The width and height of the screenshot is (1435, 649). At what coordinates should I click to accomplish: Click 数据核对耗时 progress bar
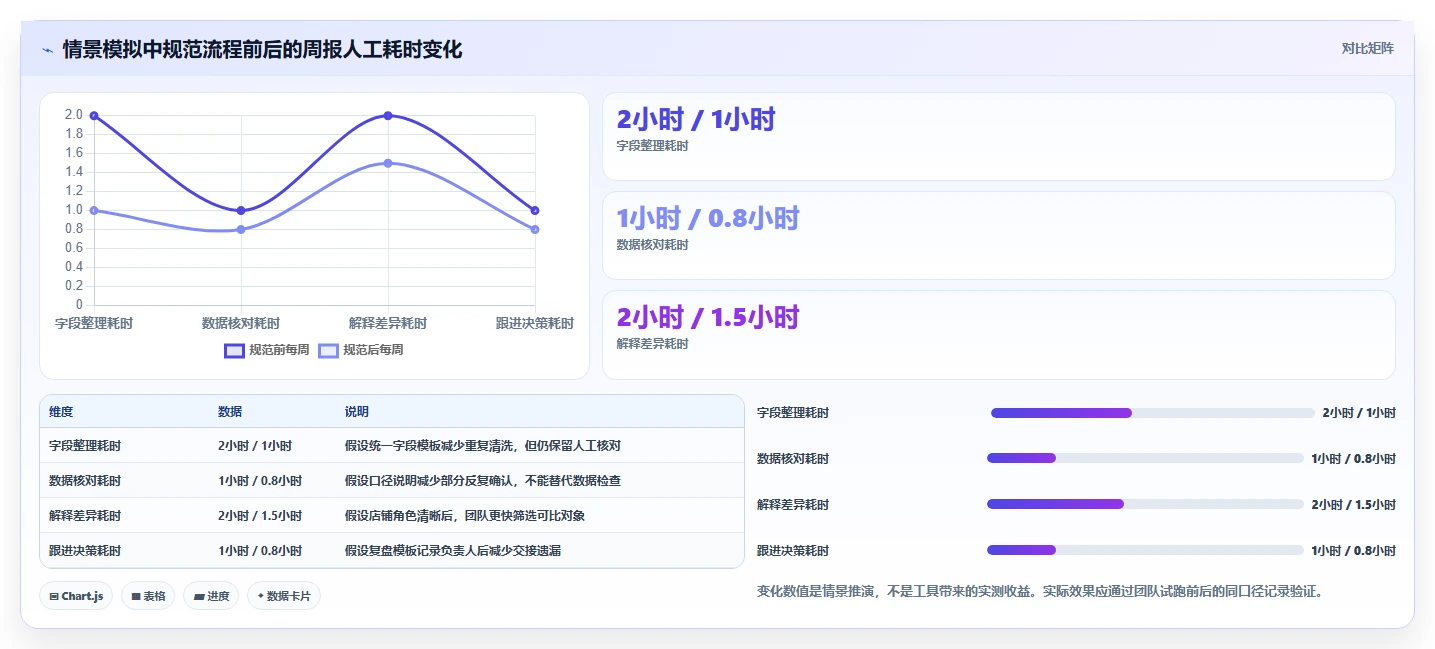click(1145, 458)
